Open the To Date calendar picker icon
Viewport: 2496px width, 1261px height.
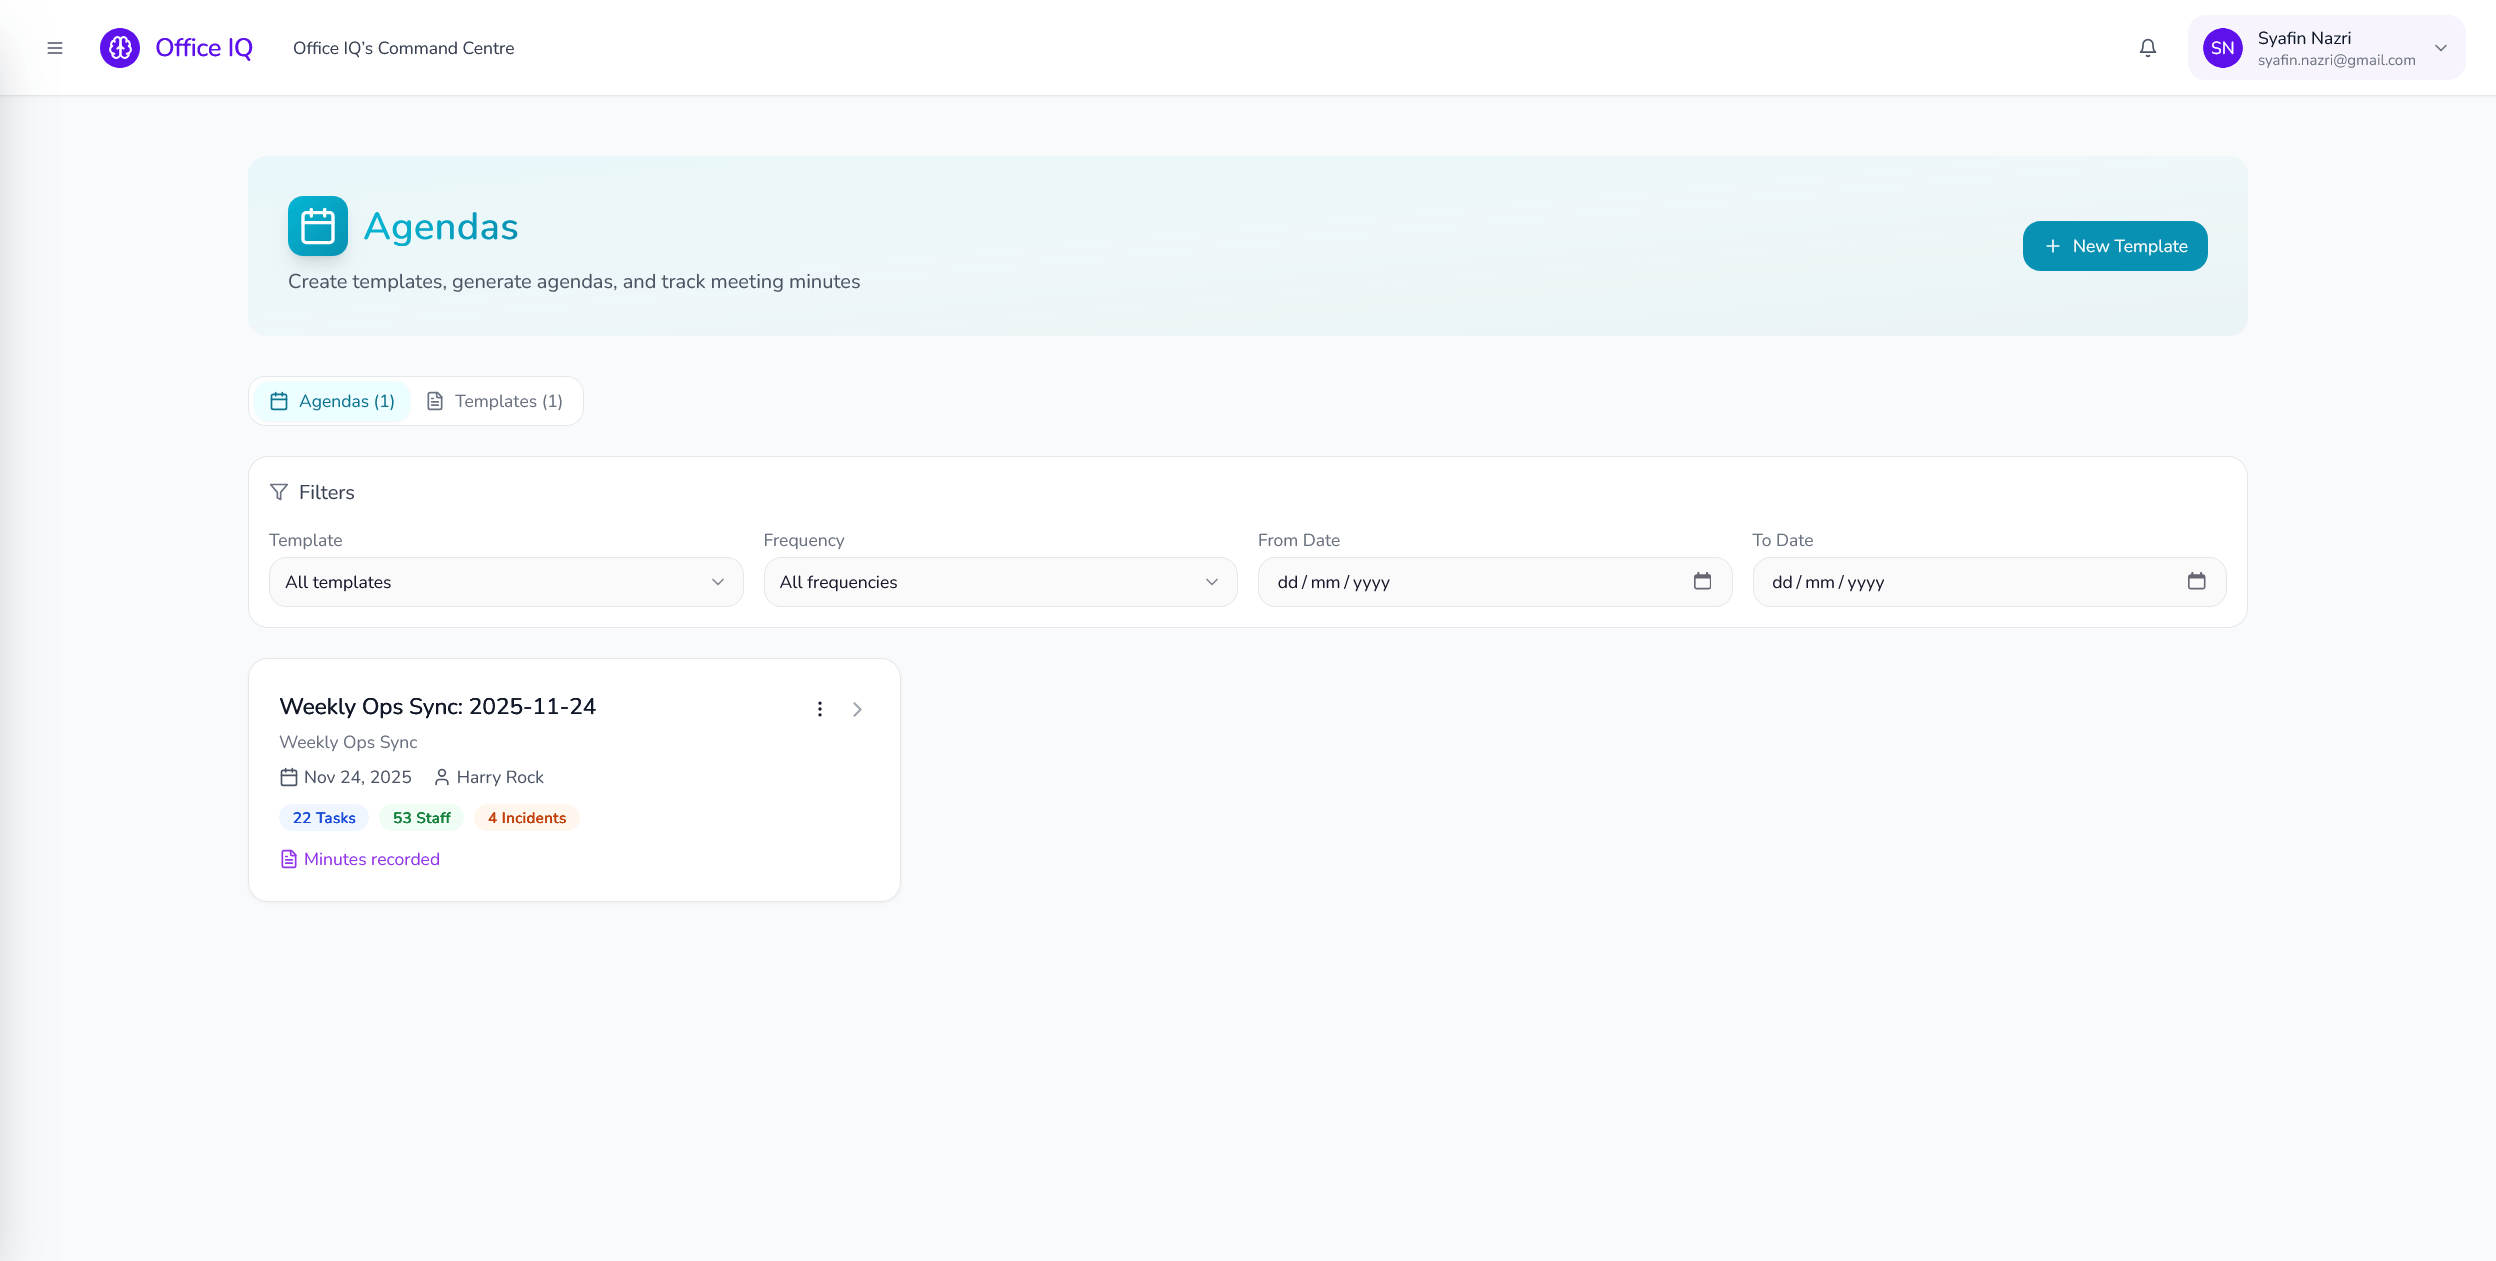coord(2196,581)
